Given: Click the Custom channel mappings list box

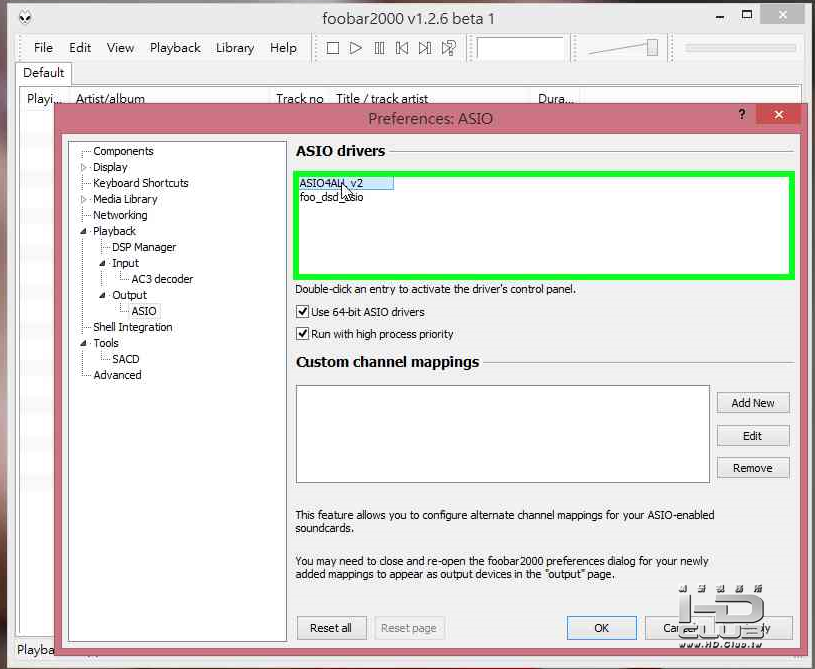Looking at the screenshot, I should point(503,434).
